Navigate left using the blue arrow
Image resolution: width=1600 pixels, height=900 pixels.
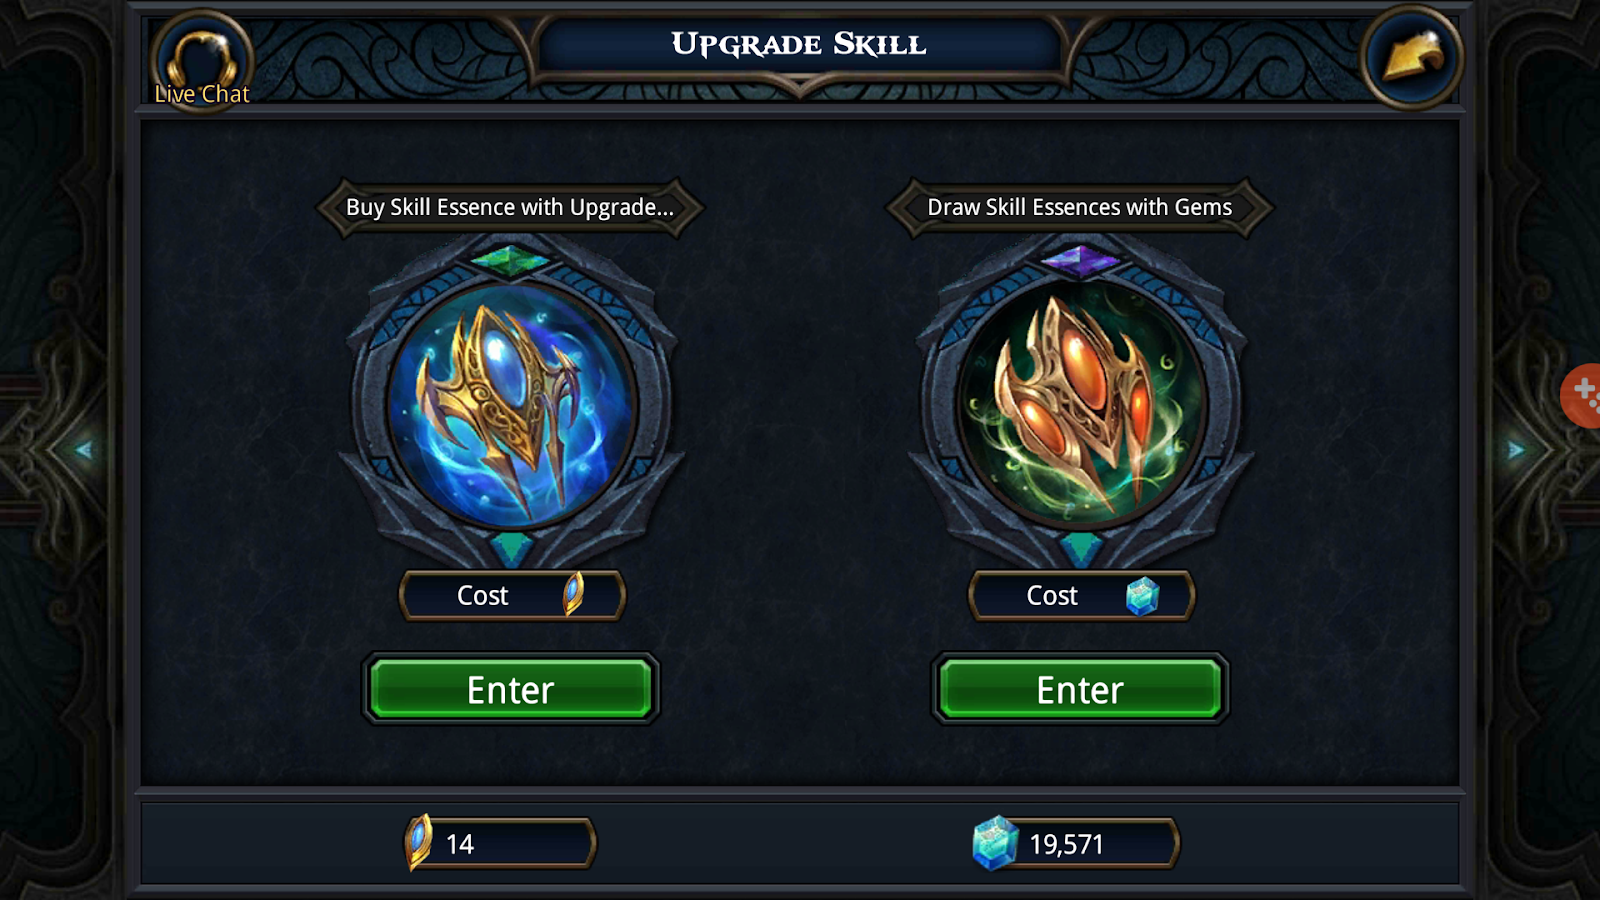84,450
